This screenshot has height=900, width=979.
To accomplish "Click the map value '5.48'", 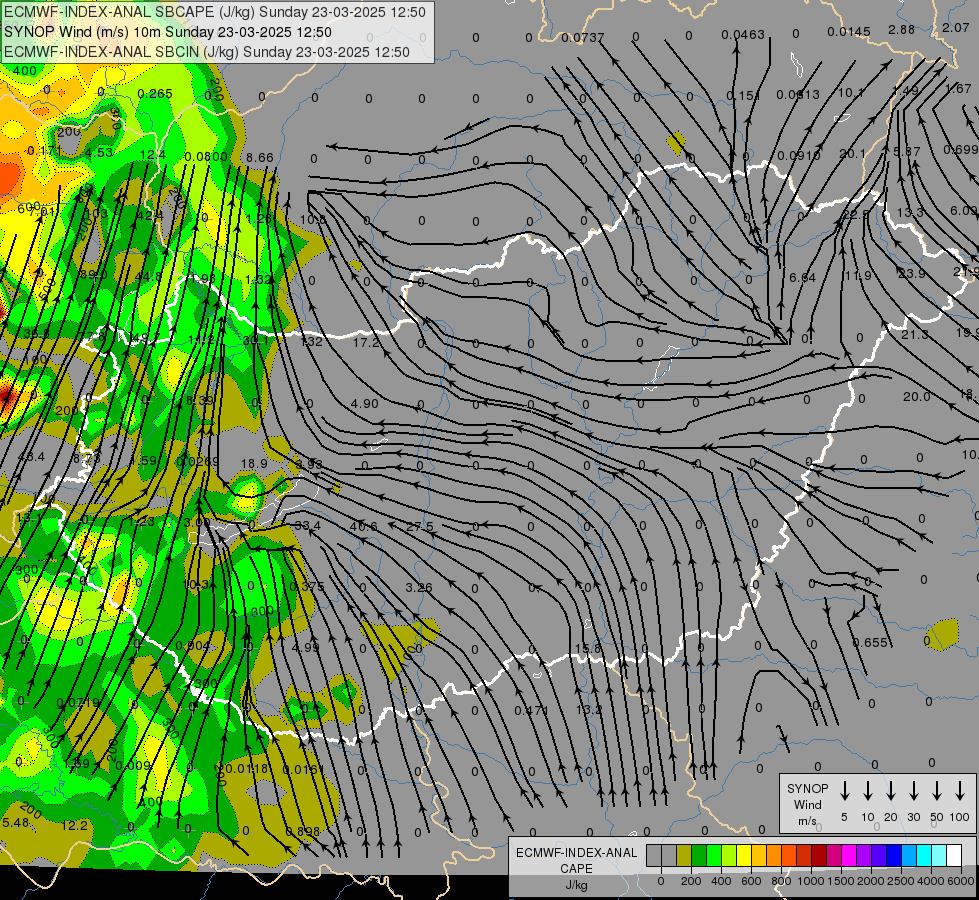I will pyautogui.click(x=16, y=823).
